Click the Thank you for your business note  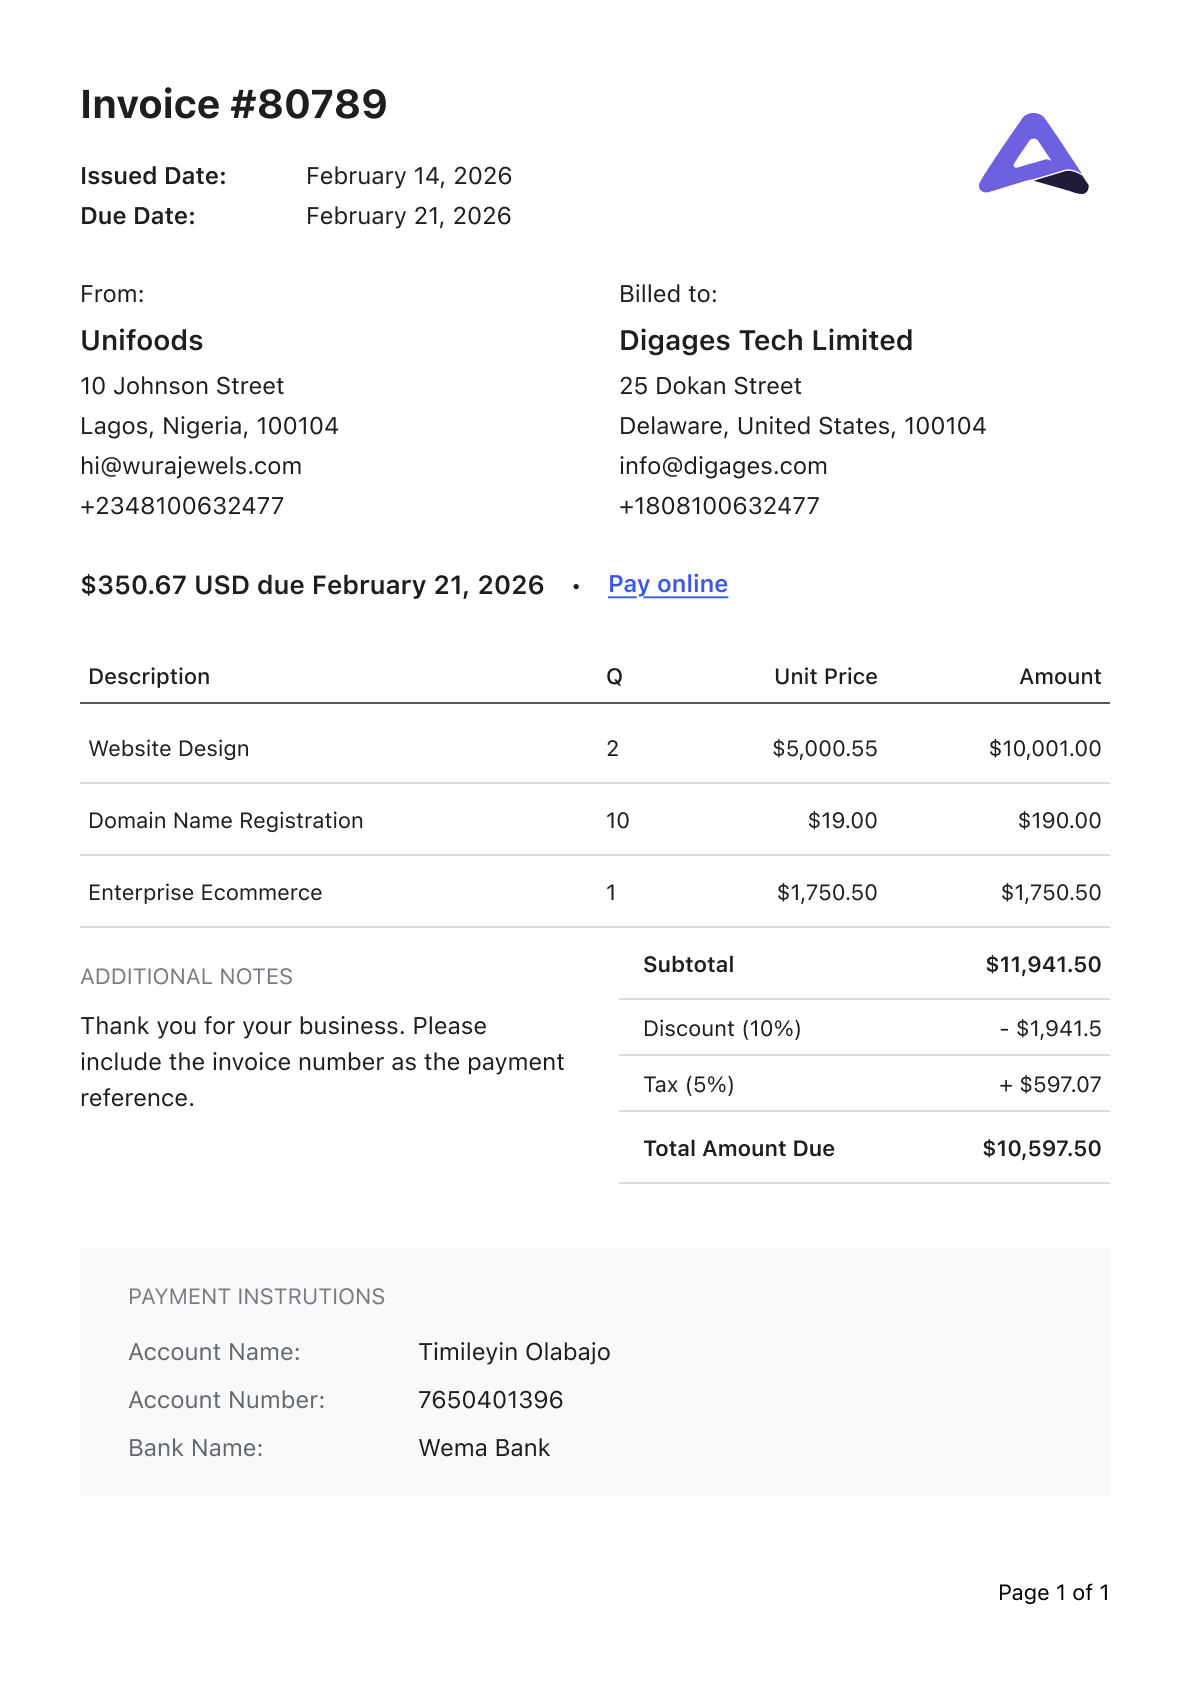(x=323, y=1062)
